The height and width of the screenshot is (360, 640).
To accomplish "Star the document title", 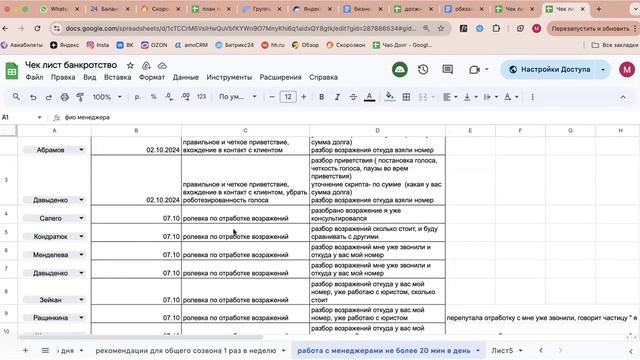I will (130, 65).
